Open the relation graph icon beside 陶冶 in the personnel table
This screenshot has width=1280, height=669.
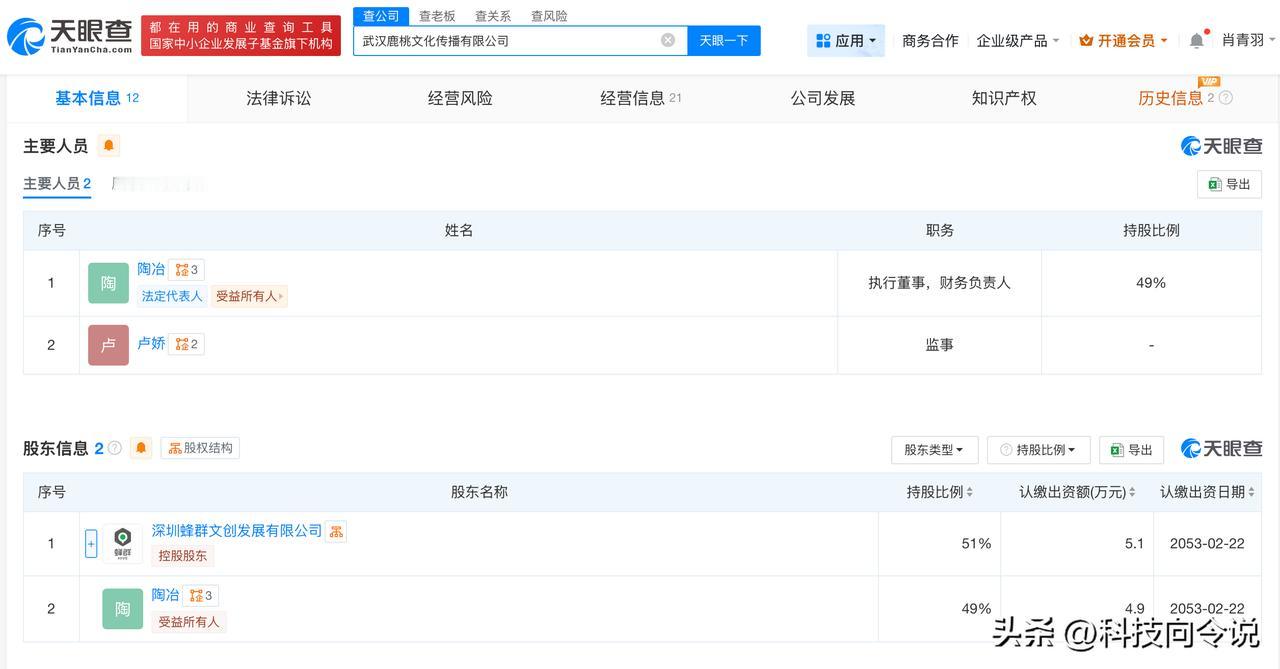(x=186, y=269)
